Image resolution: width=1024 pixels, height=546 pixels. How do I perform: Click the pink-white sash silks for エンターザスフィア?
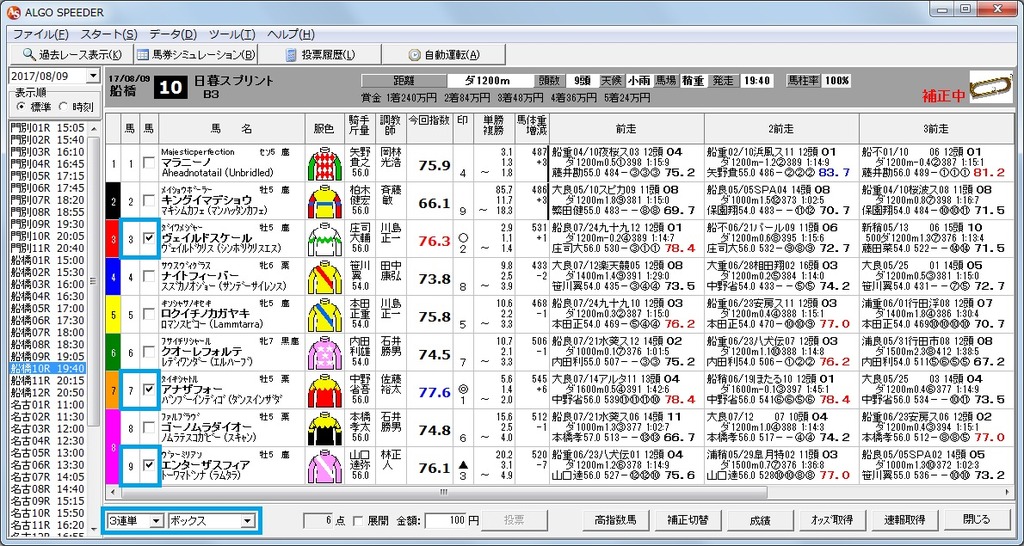[325, 467]
